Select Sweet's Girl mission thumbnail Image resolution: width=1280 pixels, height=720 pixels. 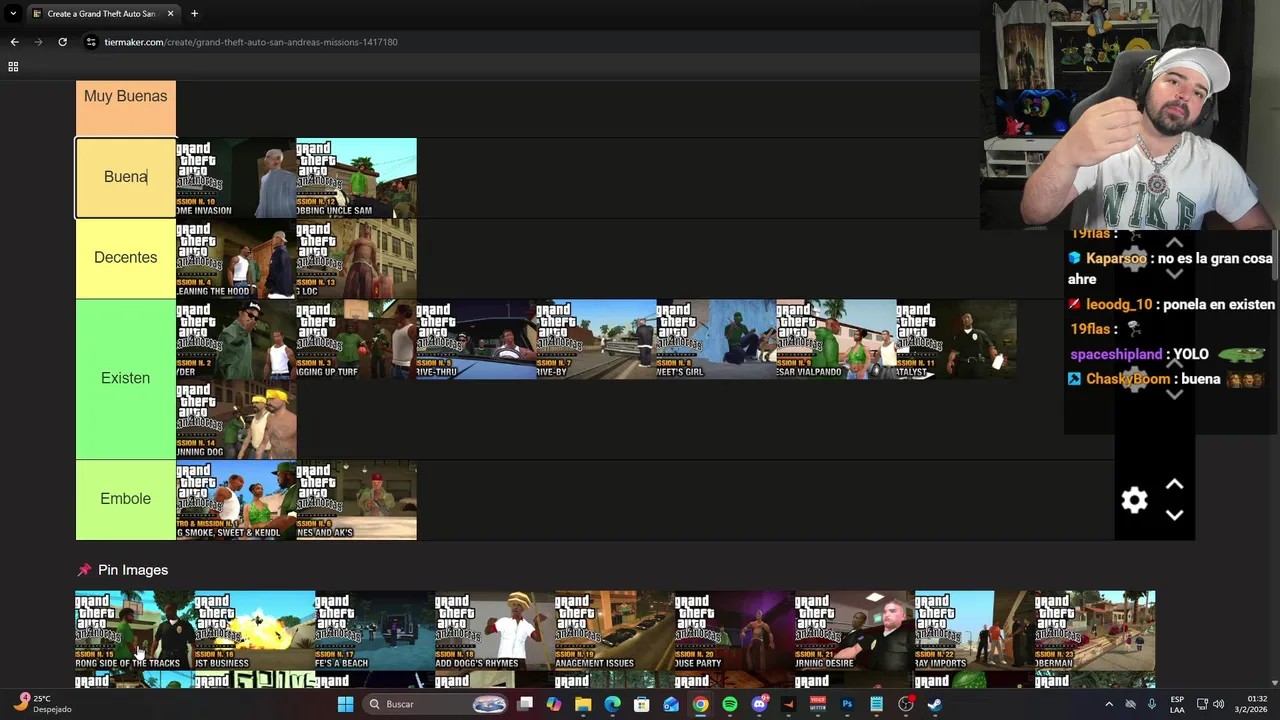716,339
